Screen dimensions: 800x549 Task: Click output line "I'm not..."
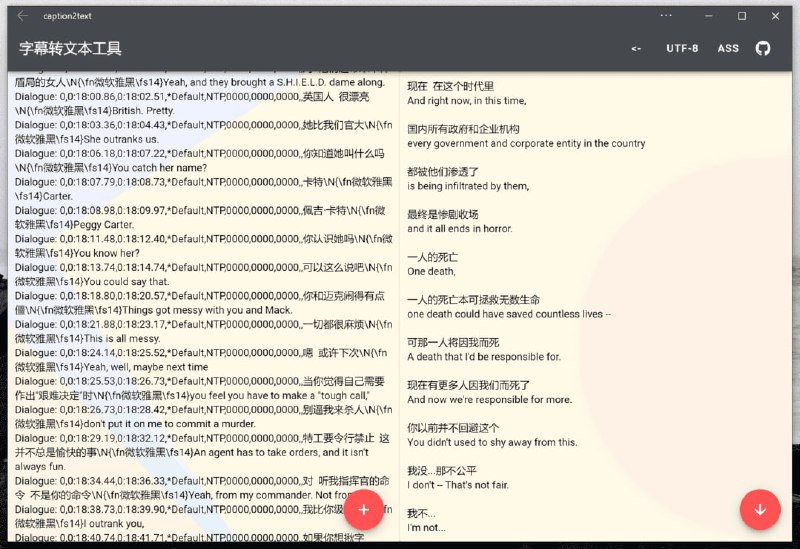pos(426,528)
